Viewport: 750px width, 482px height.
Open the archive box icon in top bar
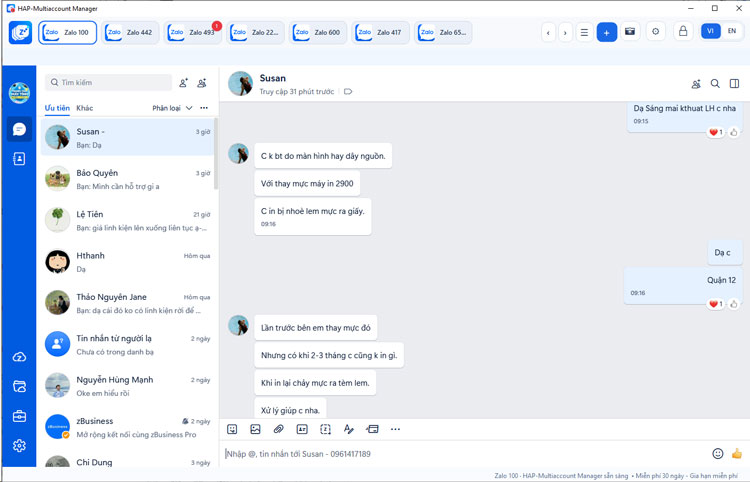[x=630, y=32]
